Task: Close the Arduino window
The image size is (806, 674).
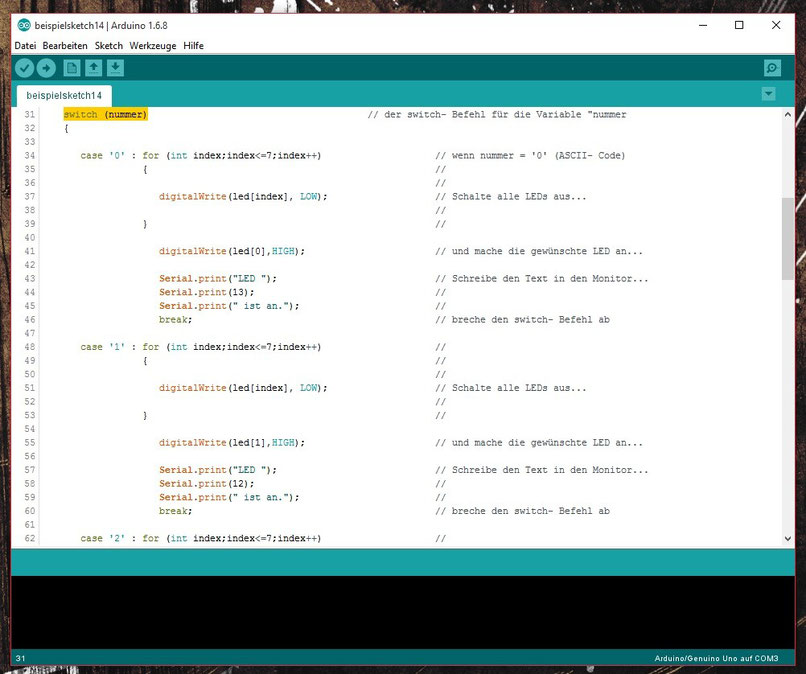Action: [x=776, y=25]
